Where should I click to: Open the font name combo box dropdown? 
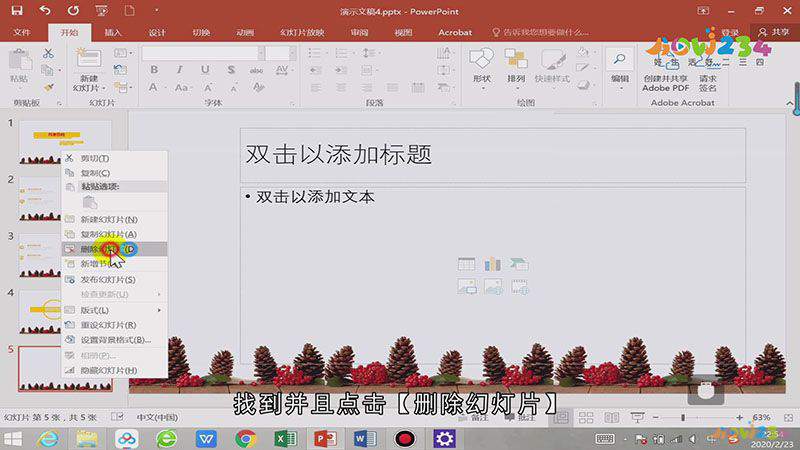(261, 53)
